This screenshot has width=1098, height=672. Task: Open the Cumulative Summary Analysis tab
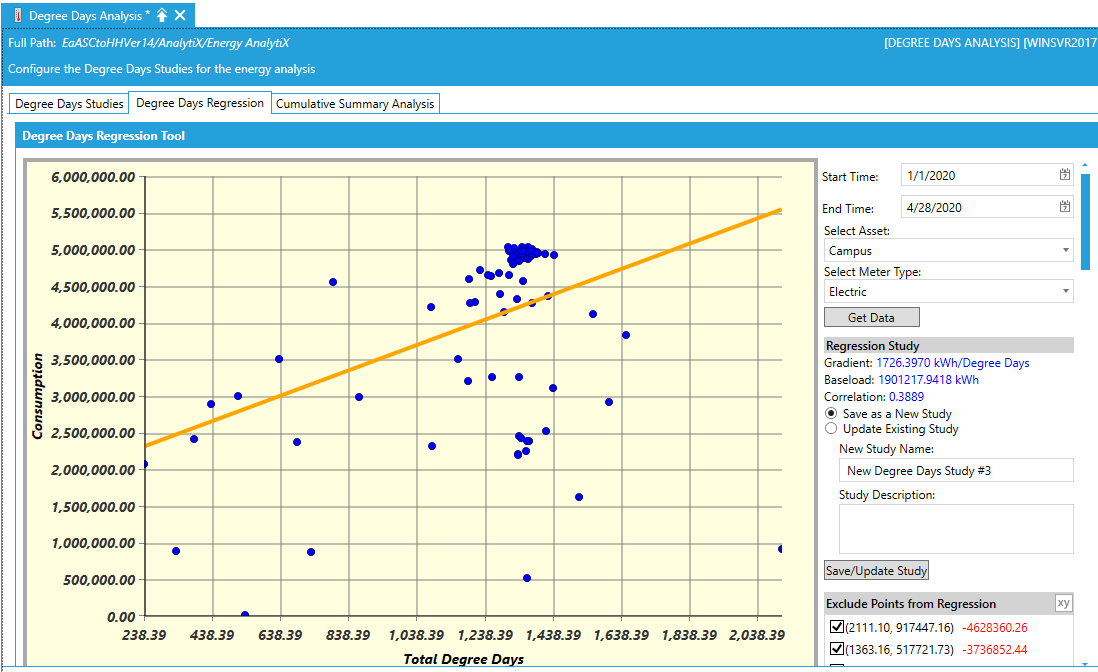click(x=355, y=104)
